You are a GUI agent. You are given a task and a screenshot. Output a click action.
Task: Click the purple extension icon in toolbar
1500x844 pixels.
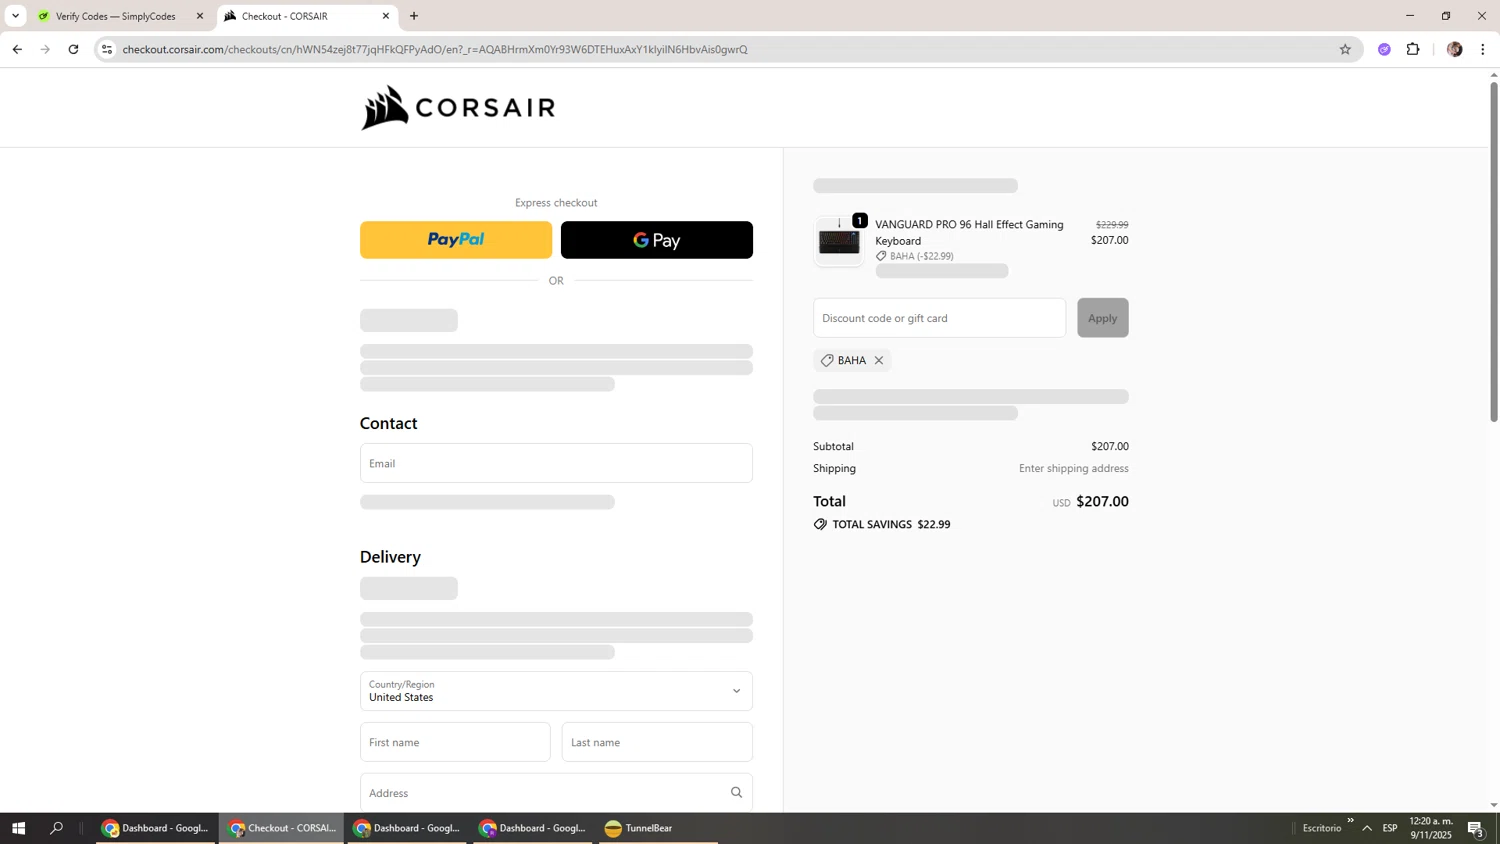pyautogui.click(x=1384, y=49)
